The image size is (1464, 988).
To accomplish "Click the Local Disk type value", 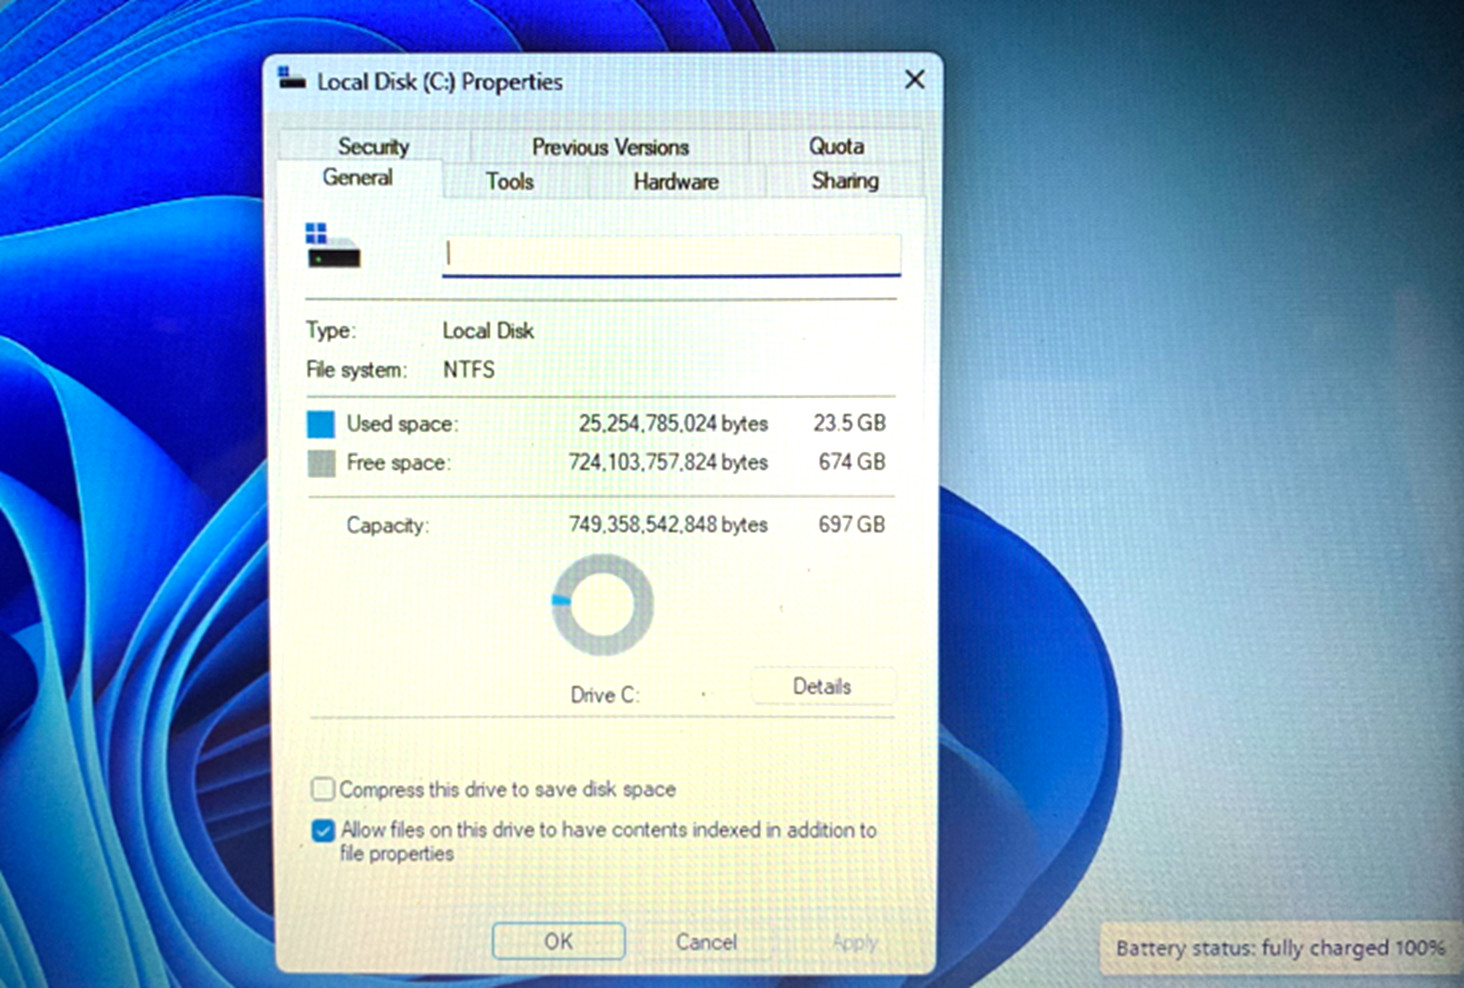I will (488, 331).
